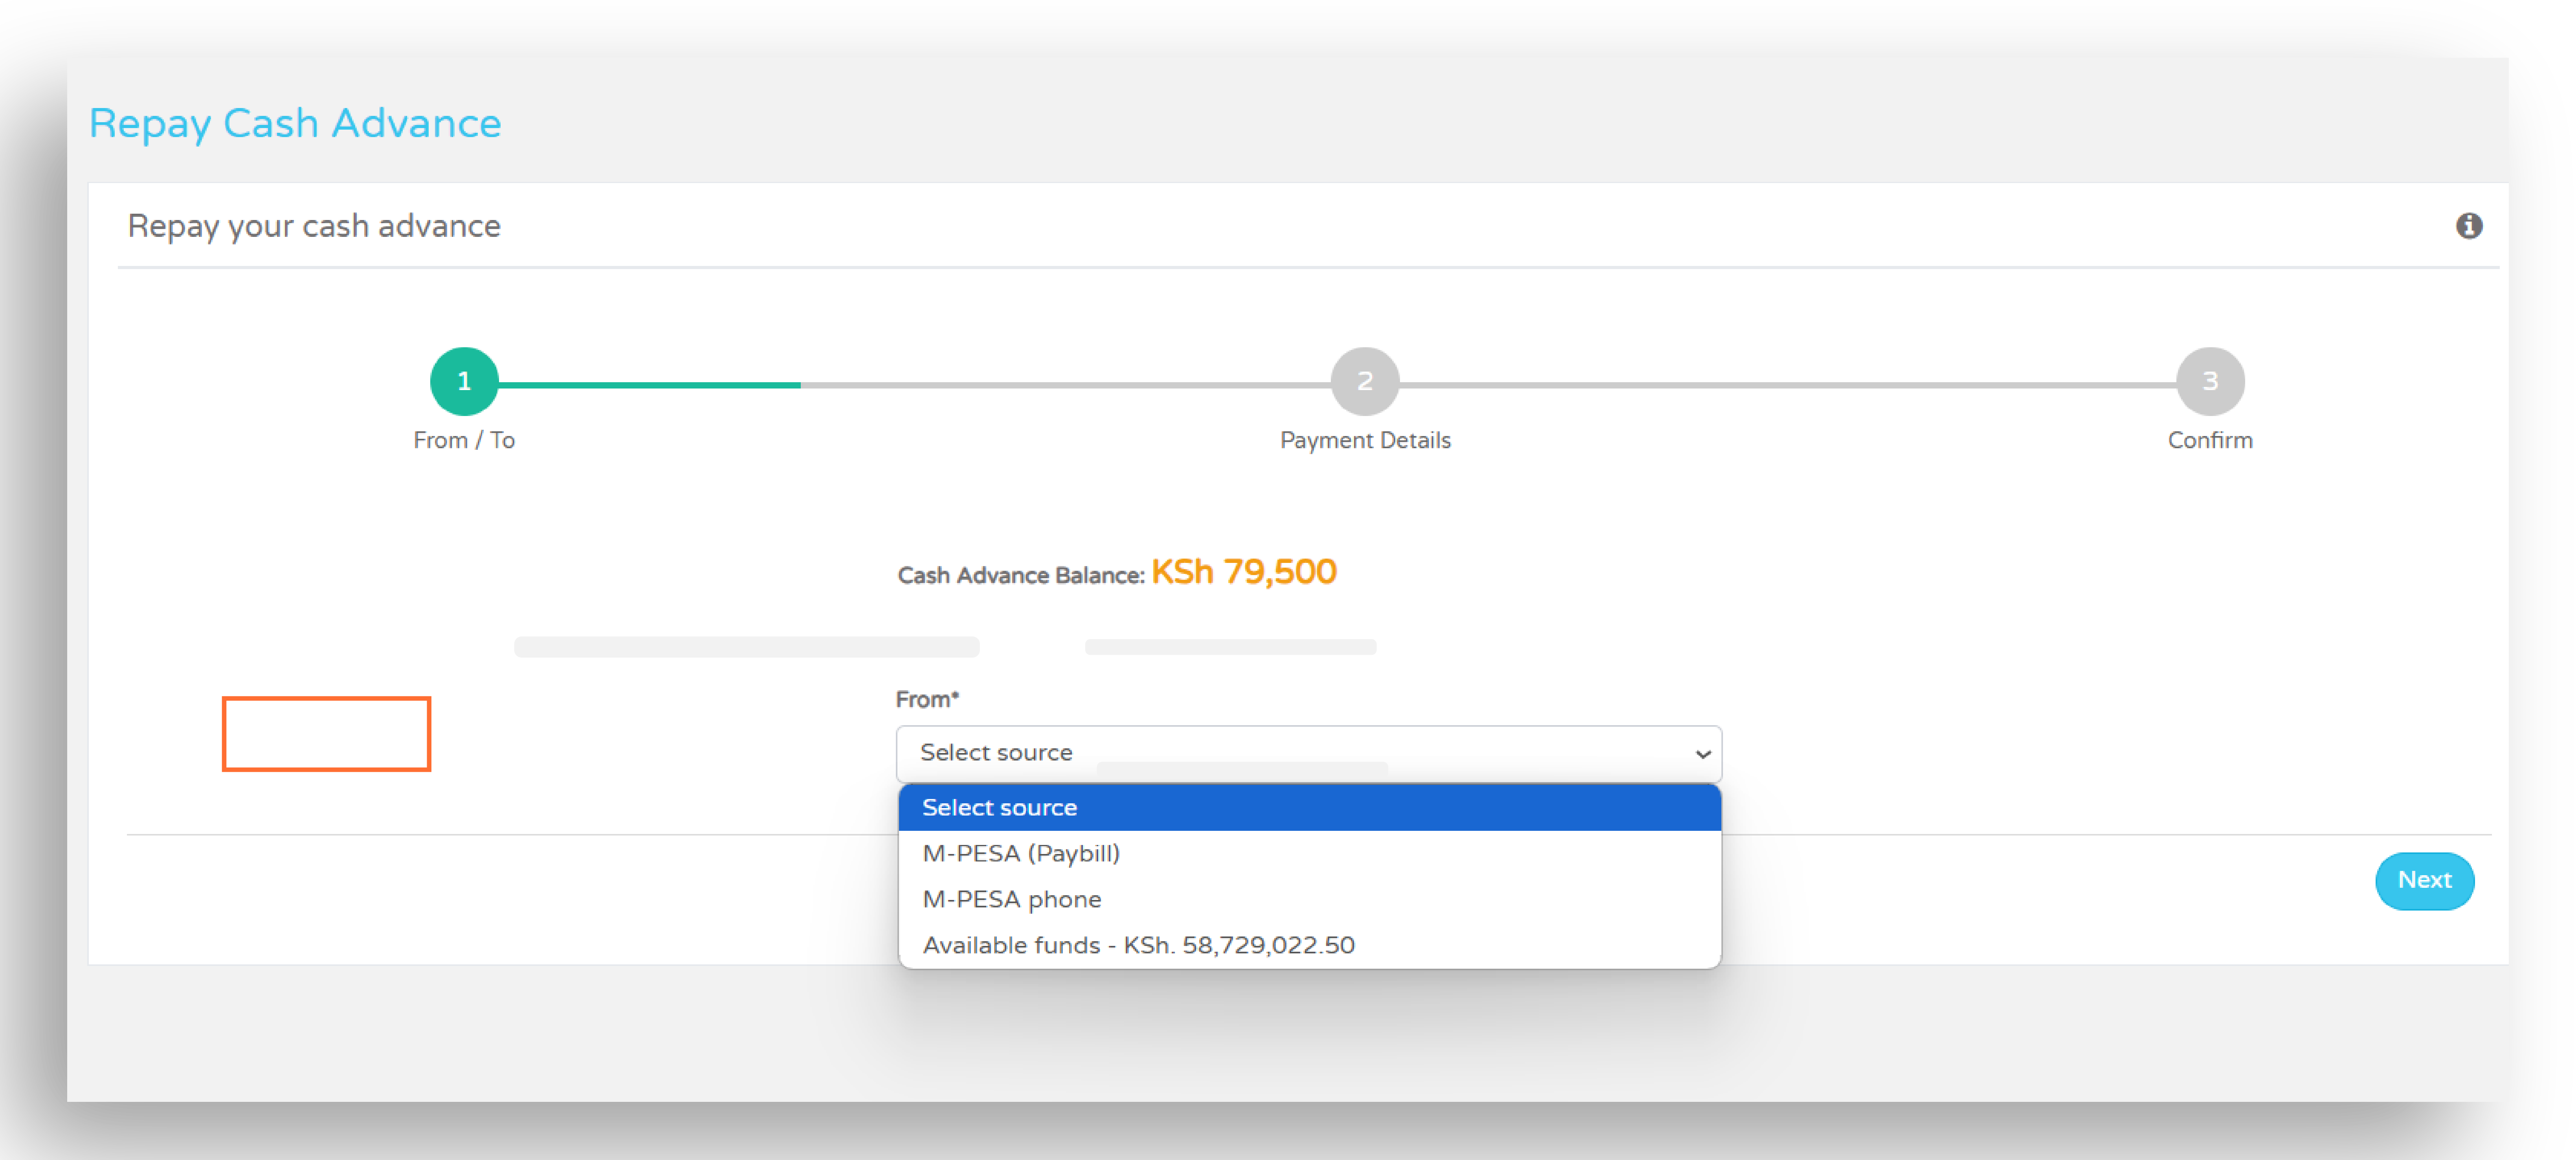Screen dimensions: 2576x1160
Task: Select M-PESA phone as payment source
Action: (x=1012, y=899)
